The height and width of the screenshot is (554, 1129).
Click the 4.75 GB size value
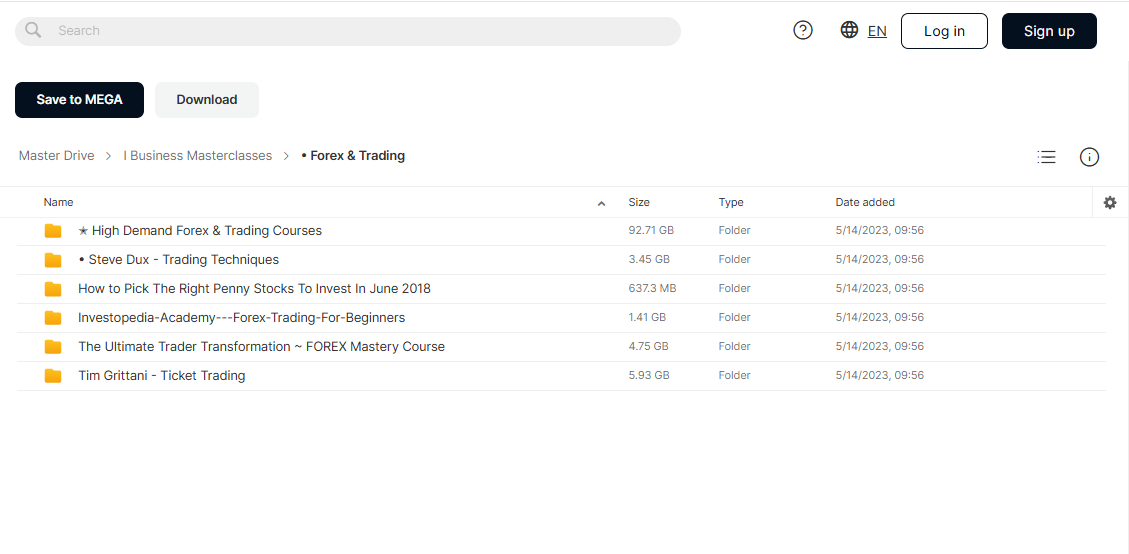tap(648, 347)
